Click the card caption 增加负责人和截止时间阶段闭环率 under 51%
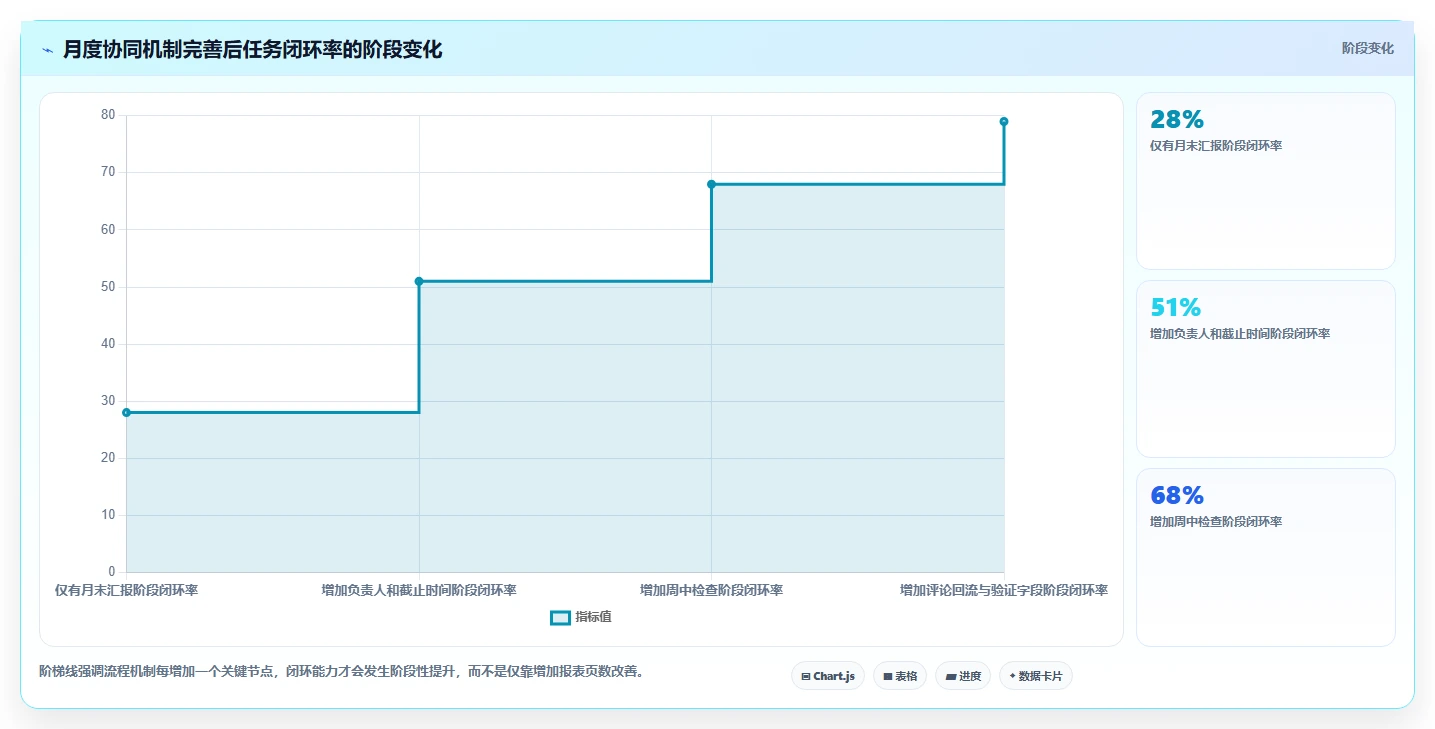Screen dimensions: 1435x729 pos(1240,334)
